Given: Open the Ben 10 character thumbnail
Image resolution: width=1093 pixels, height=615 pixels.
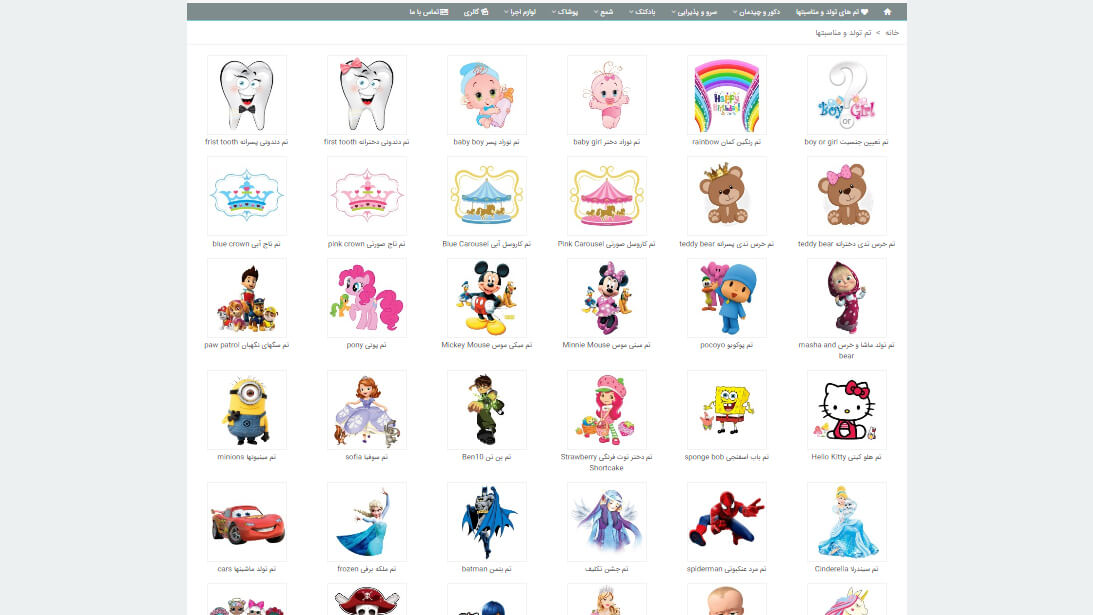Looking at the screenshot, I should [487, 410].
